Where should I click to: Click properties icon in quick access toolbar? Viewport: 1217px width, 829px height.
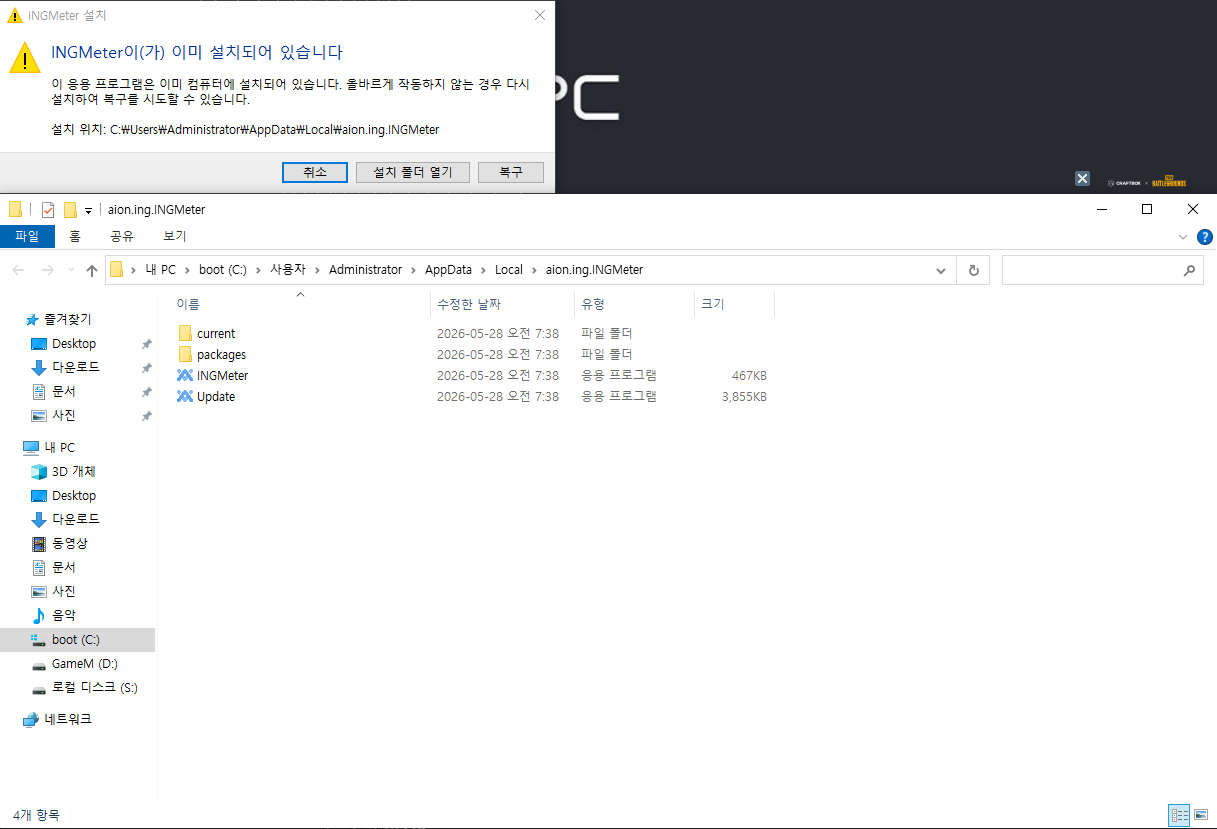(x=47, y=210)
